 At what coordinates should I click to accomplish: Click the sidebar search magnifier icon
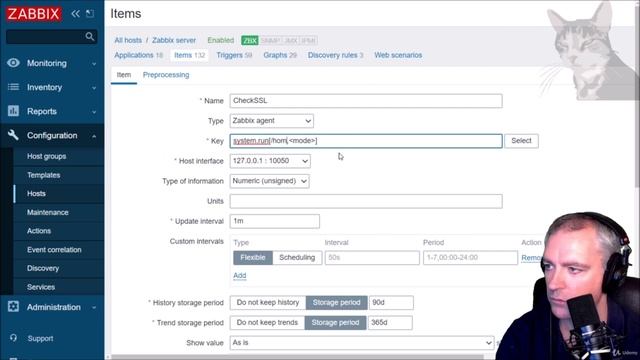pyautogui.click(x=90, y=37)
